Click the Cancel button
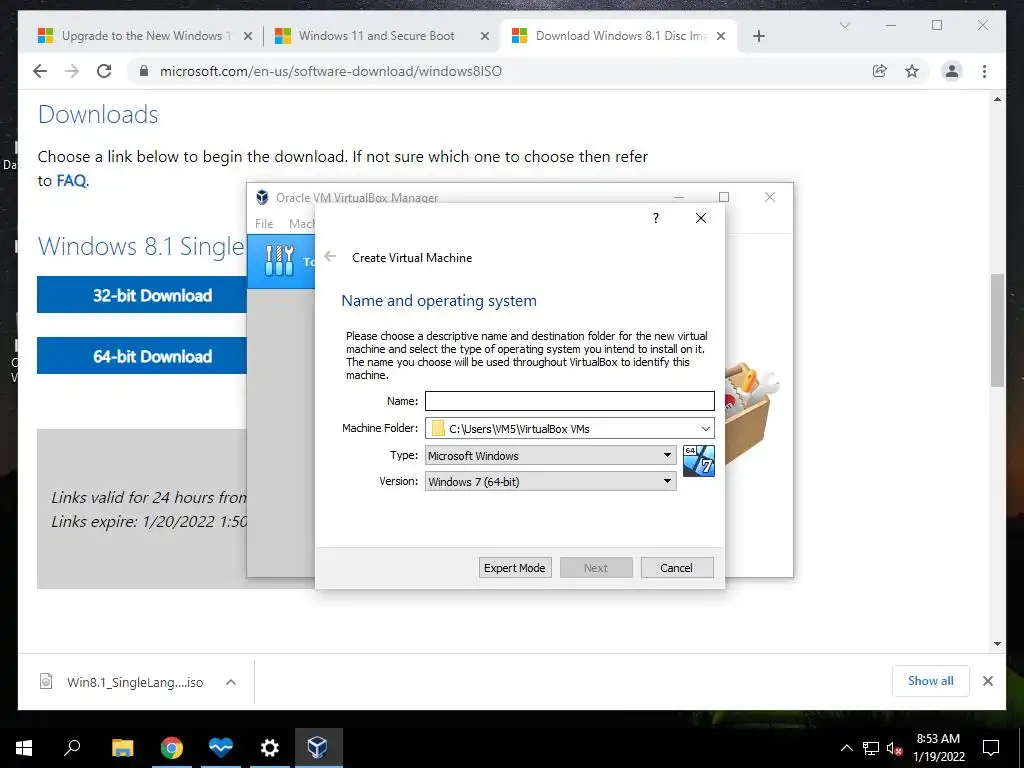 click(677, 568)
